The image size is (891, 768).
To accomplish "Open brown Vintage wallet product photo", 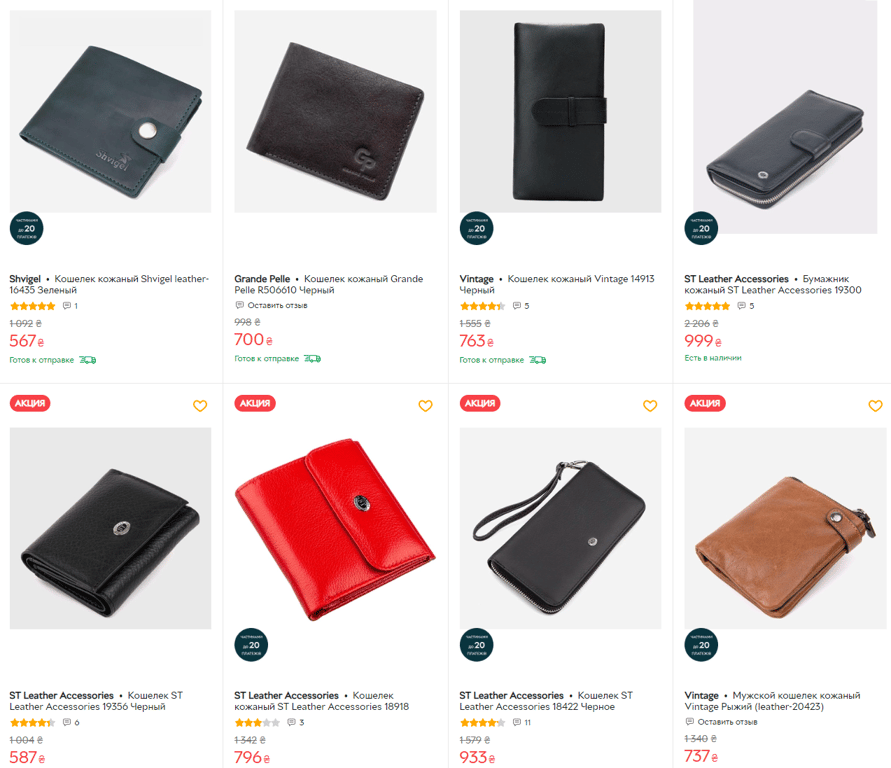I will pyautogui.click(x=785, y=529).
